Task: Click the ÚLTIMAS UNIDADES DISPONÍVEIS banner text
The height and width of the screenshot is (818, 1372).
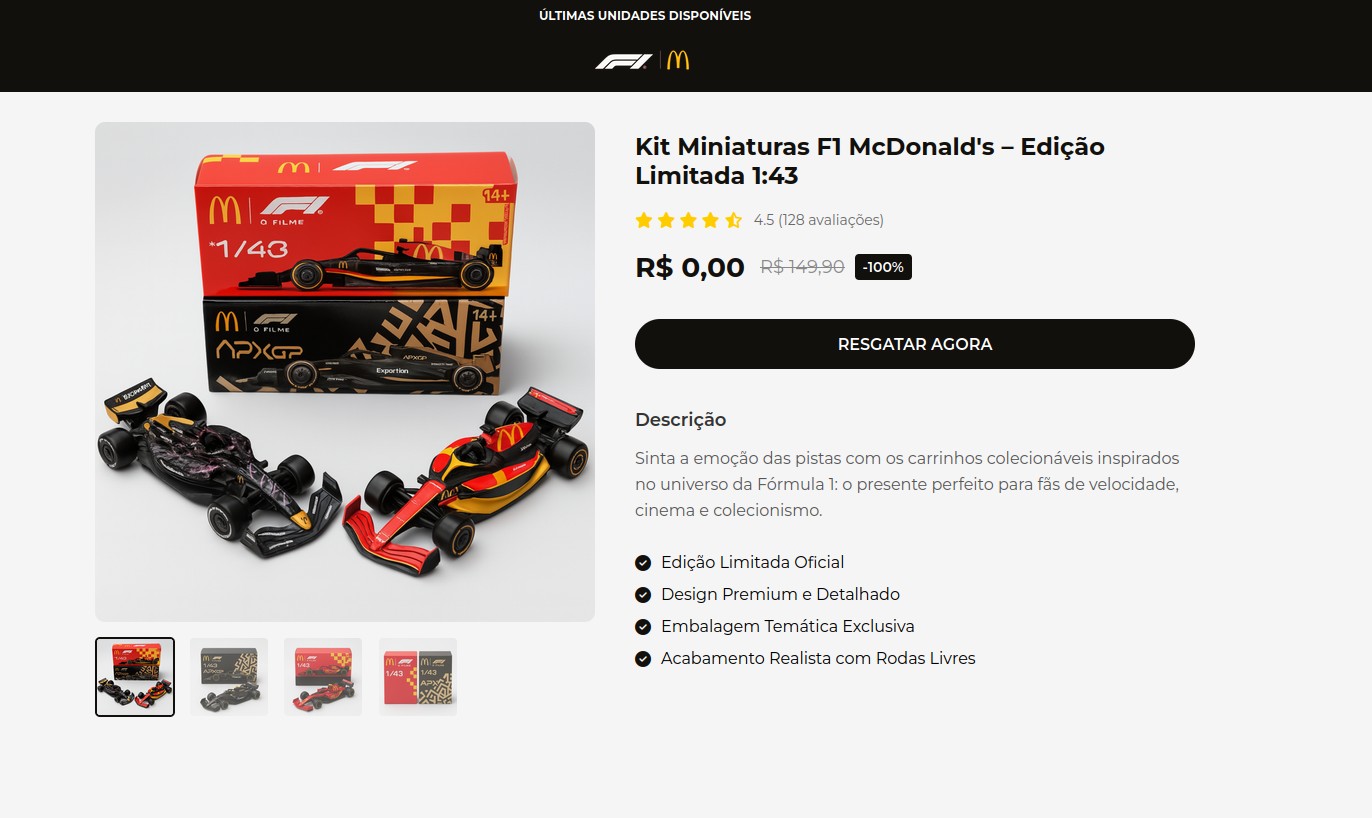Action: coord(645,16)
